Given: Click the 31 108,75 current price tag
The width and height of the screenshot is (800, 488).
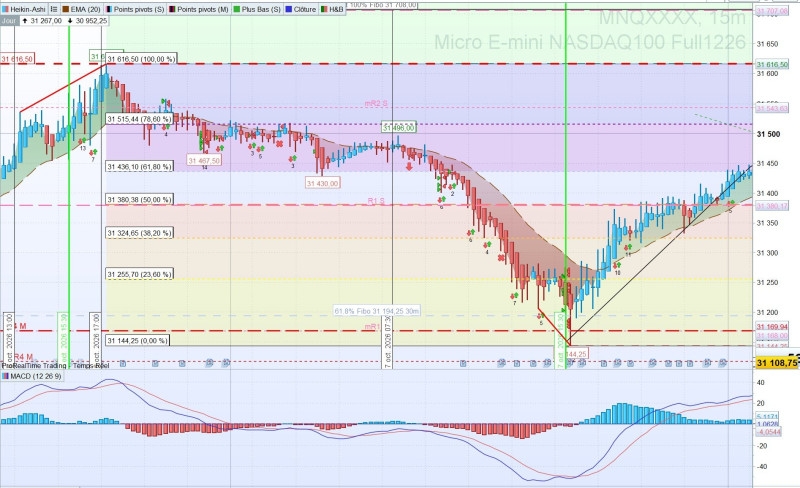Looking at the screenshot, I should coord(776,362).
